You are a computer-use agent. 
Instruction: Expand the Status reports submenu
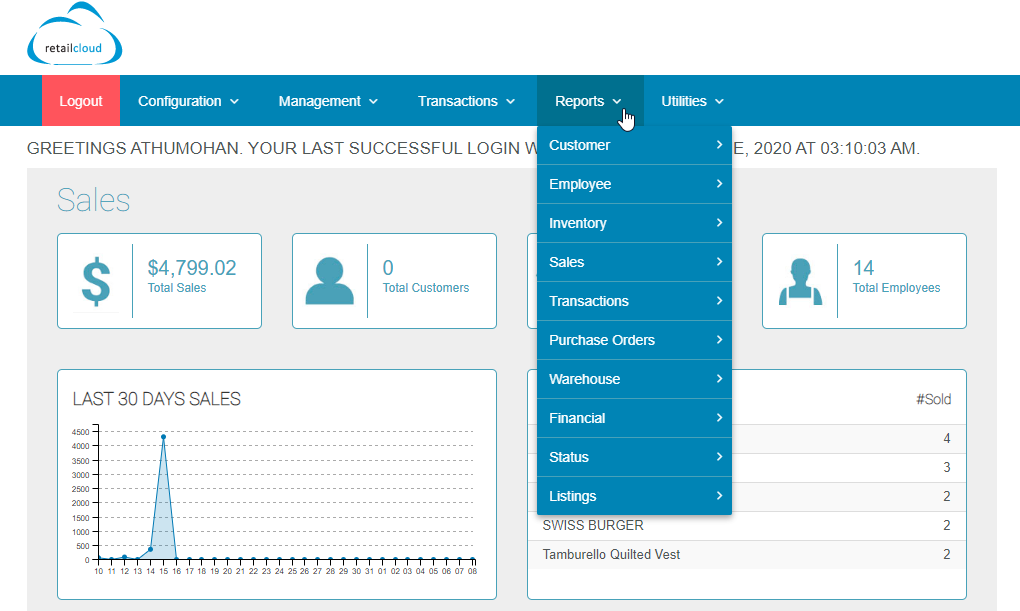coord(634,457)
